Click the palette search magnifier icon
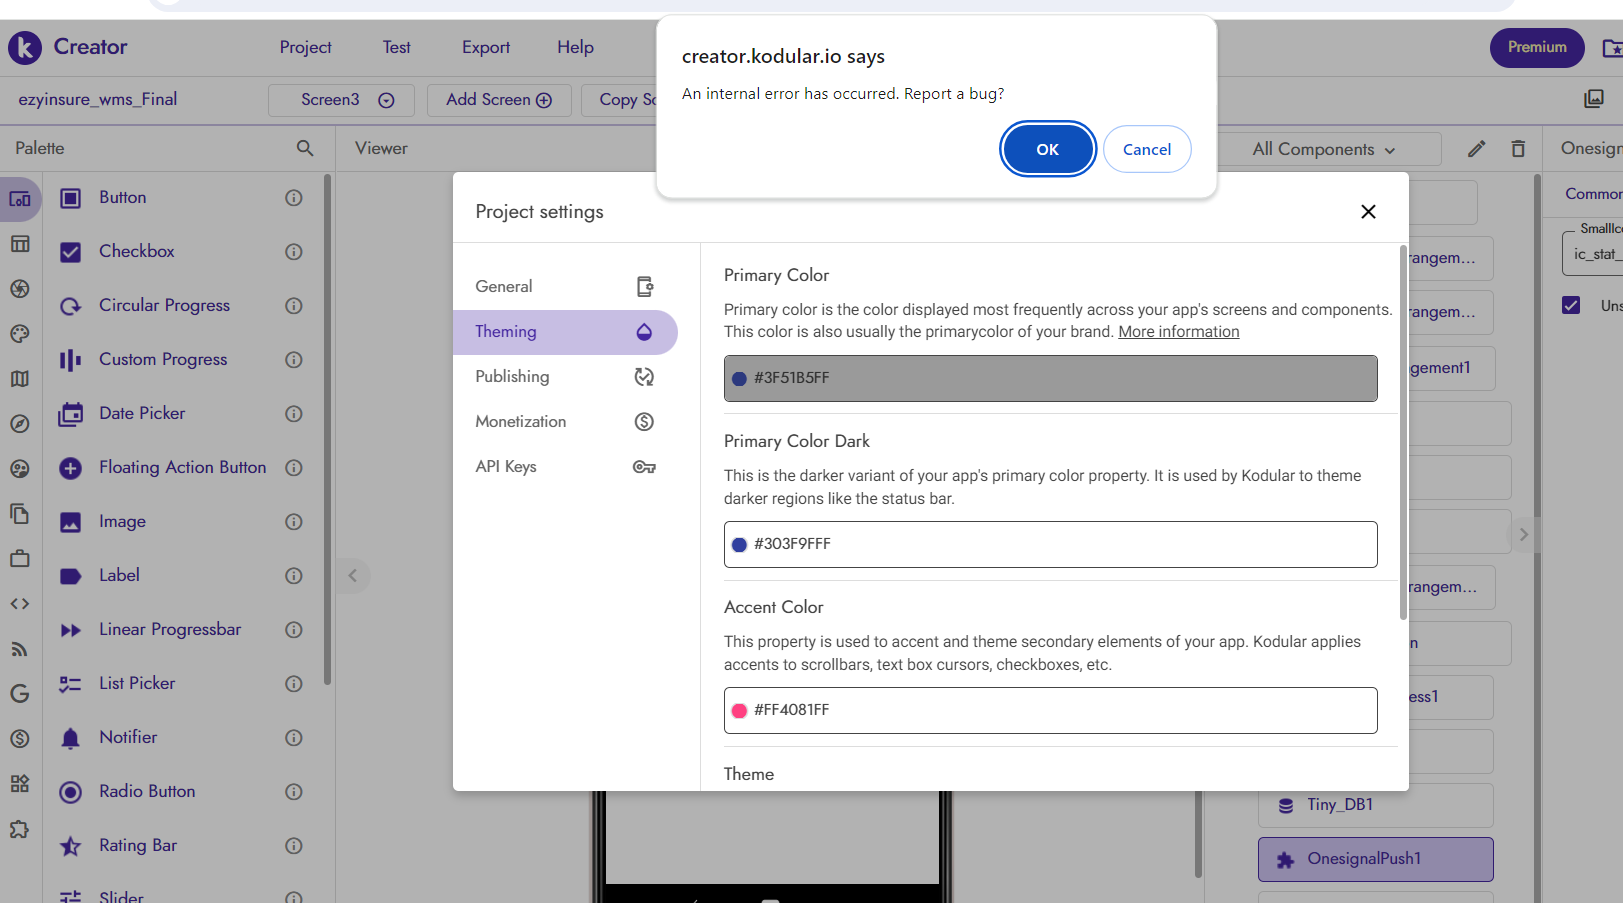Screen dimensions: 1623x903 tap(305, 148)
